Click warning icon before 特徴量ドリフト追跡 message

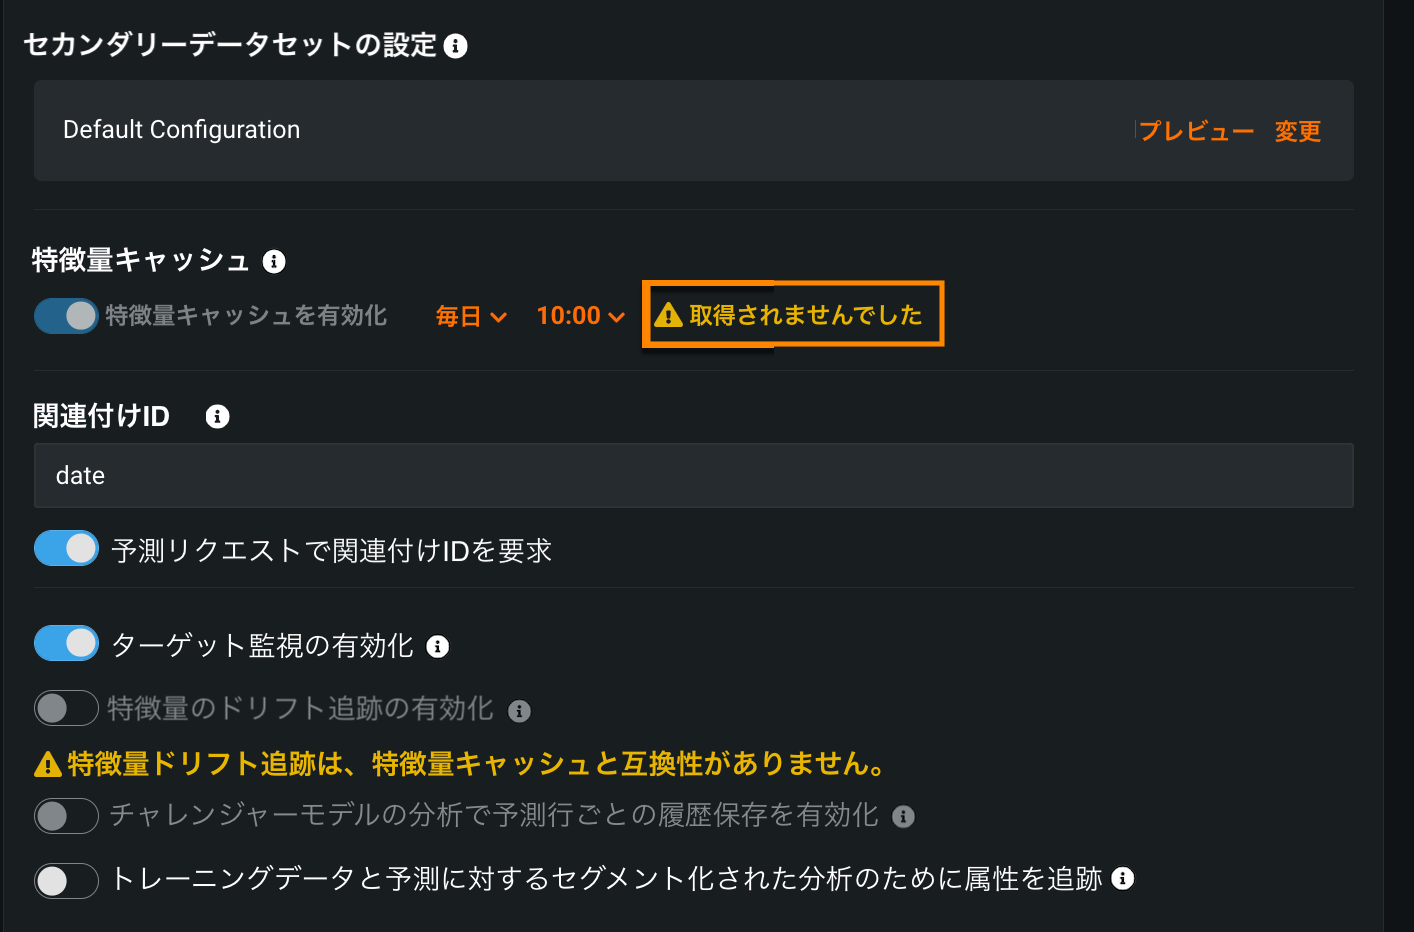coord(48,765)
